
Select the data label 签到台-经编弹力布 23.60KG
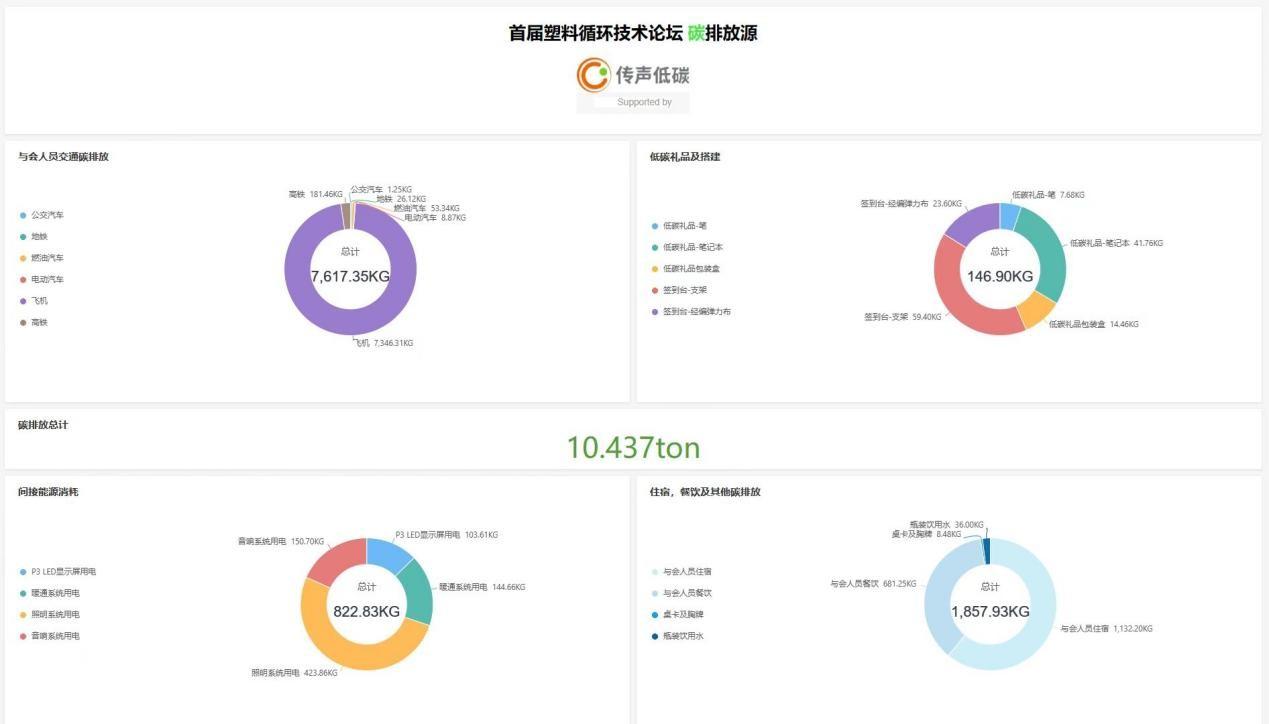911,203
